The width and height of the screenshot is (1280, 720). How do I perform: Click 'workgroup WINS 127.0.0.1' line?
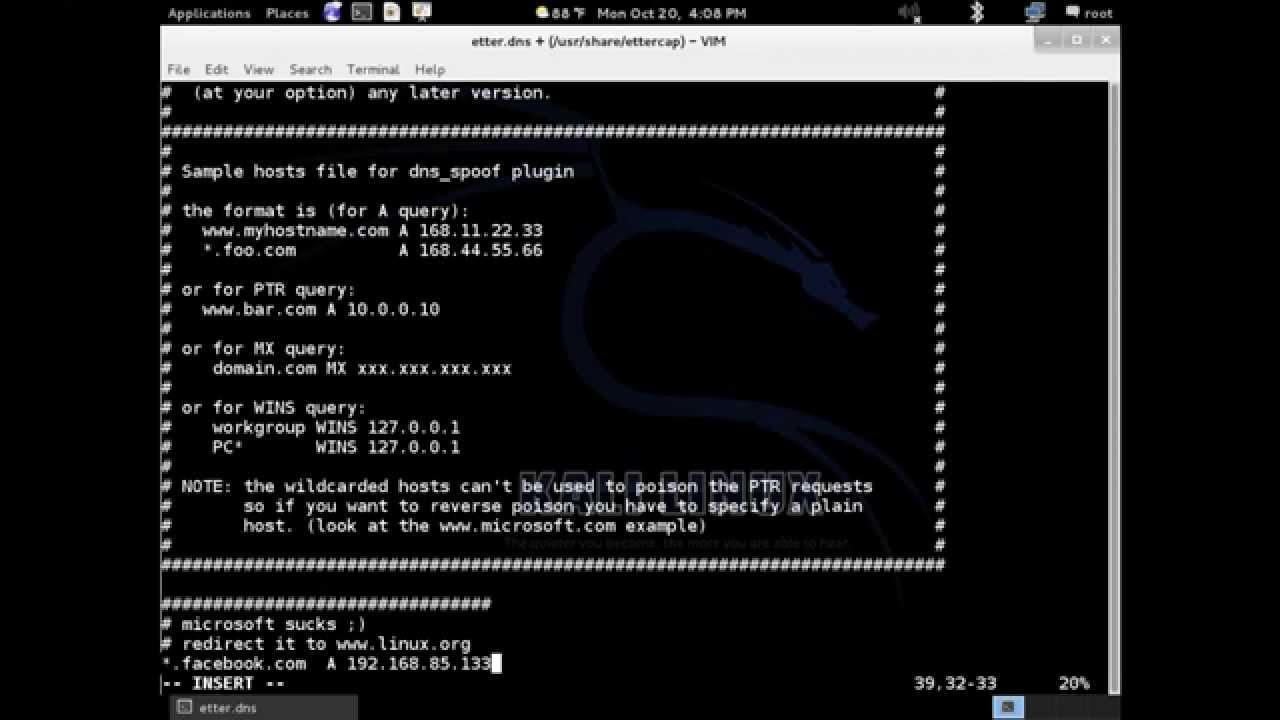tap(336, 427)
